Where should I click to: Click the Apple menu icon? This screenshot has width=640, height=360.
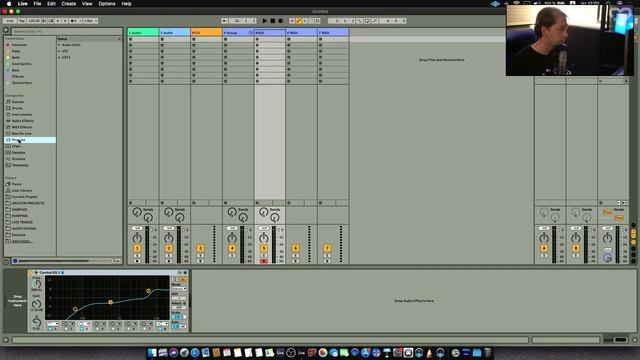pyautogui.click(x=9, y=4)
